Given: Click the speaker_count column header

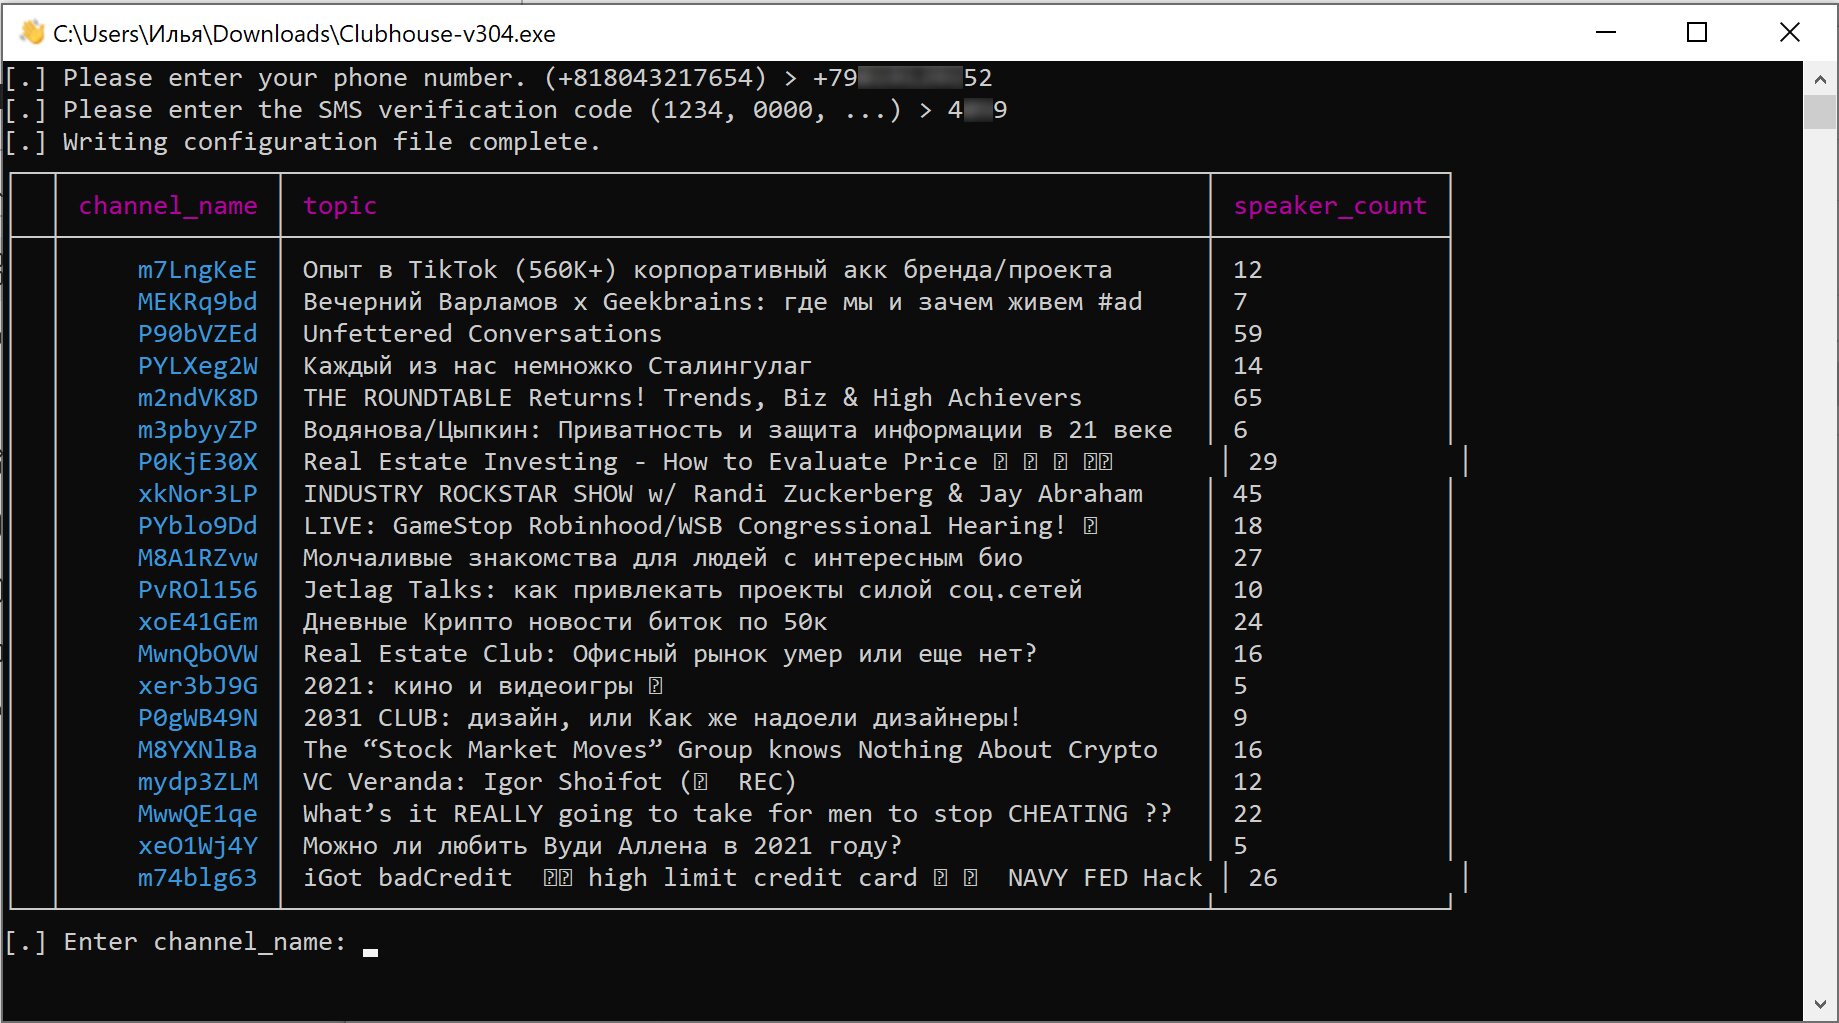Looking at the screenshot, I should (x=1330, y=206).
